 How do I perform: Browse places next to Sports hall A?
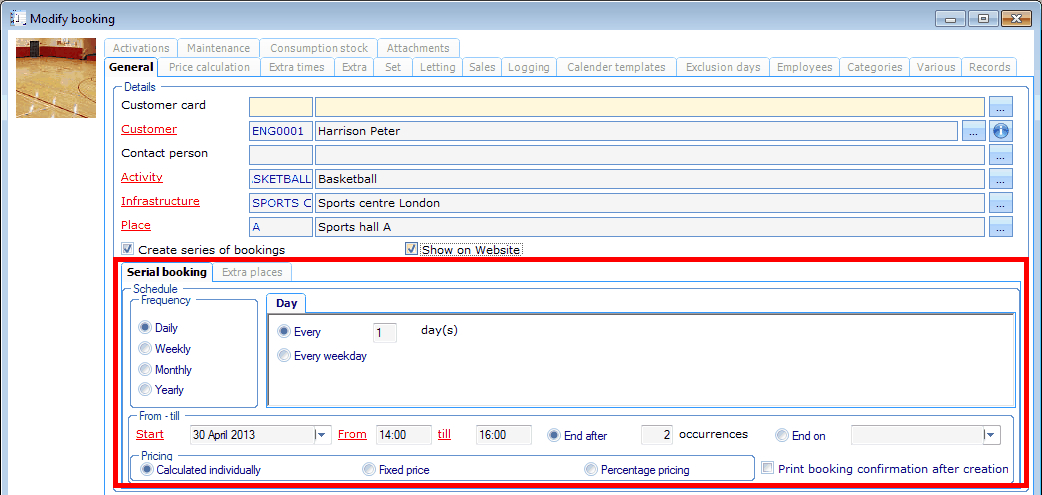pos(1001,226)
